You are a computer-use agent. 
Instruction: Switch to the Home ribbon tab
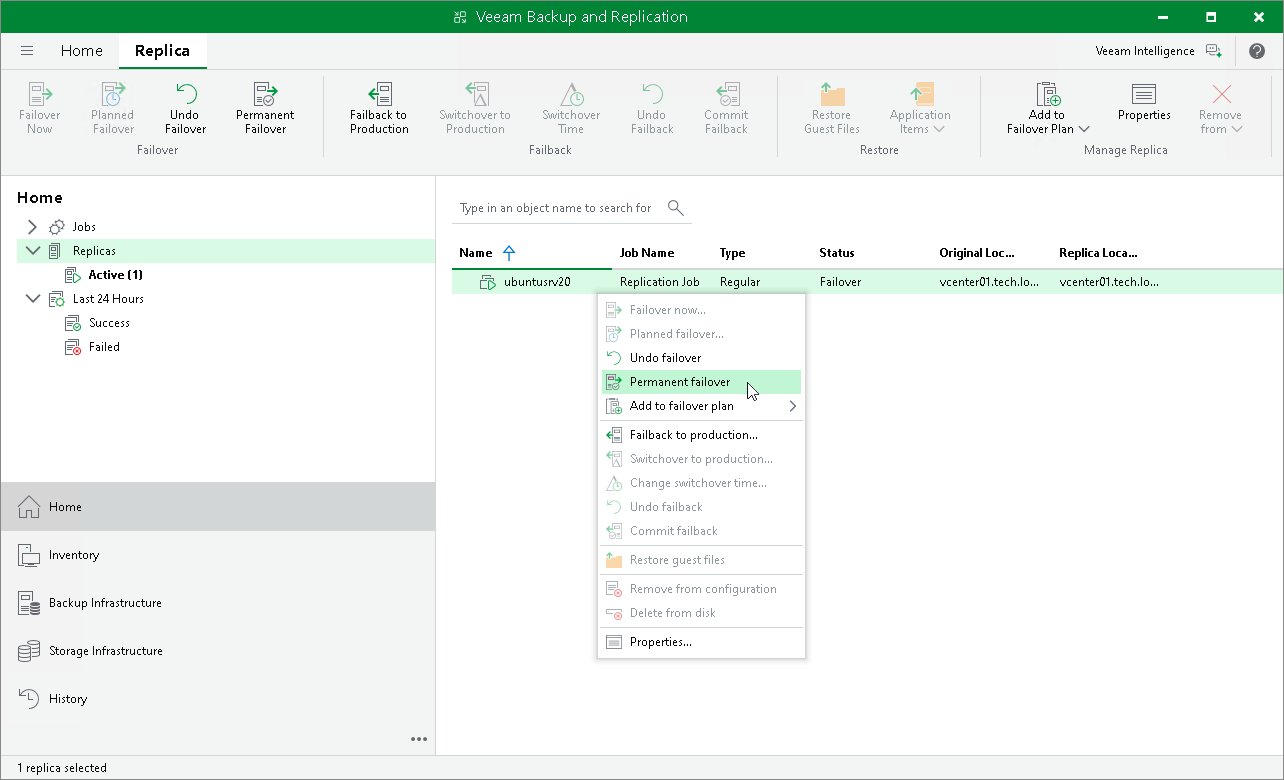tap(81, 51)
